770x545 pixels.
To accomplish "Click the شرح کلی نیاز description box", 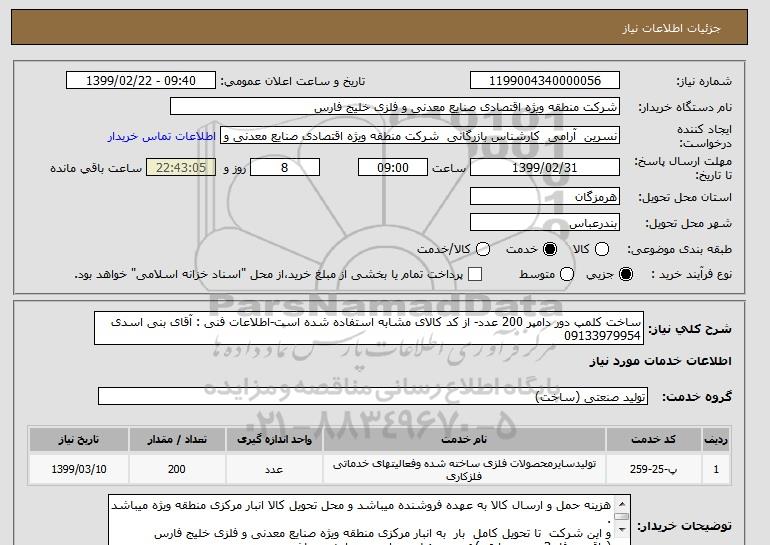I will 369,328.
